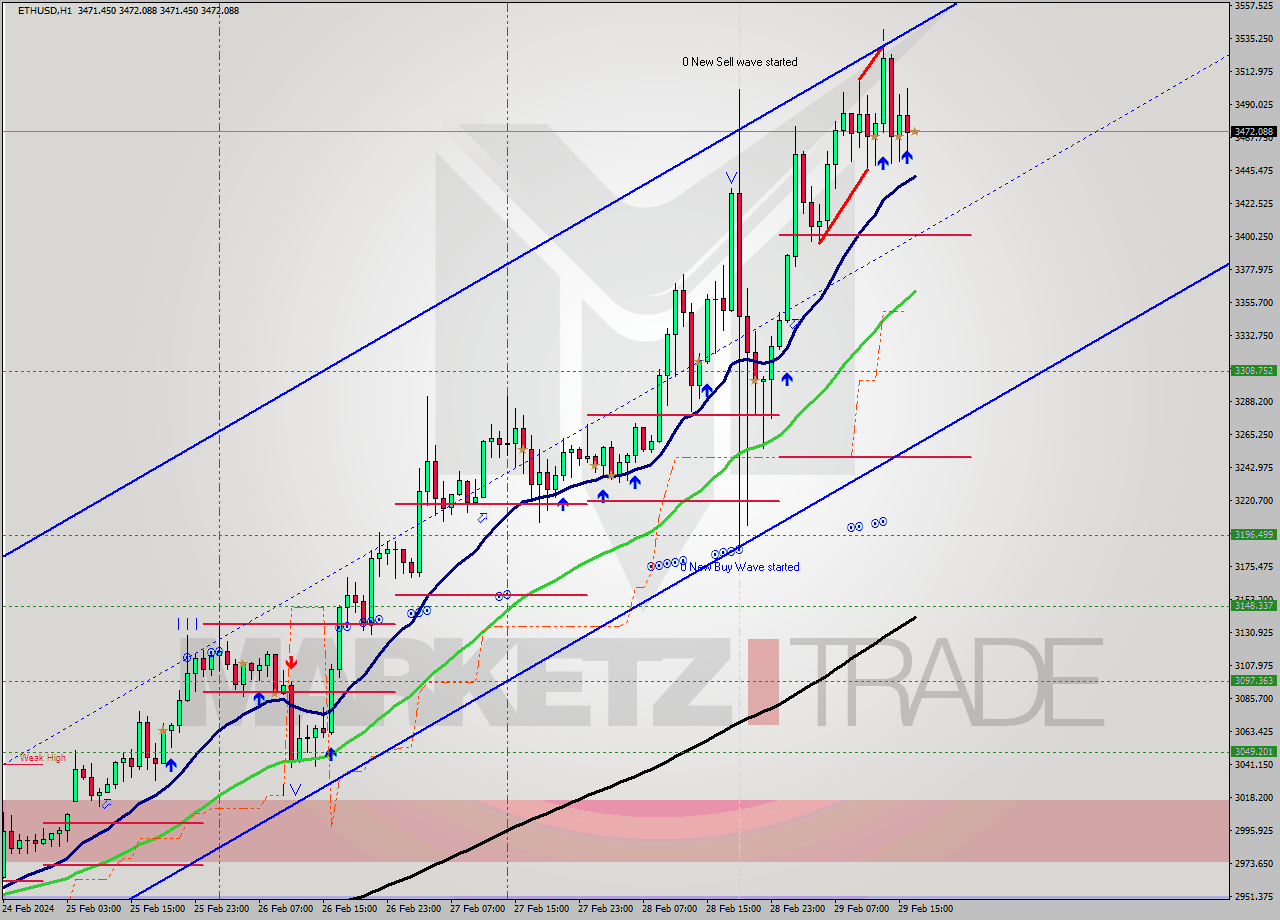Screen dimensions: 1280x920
Task: Click the green level tag 3148.337
Action: (x=1253, y=605)
